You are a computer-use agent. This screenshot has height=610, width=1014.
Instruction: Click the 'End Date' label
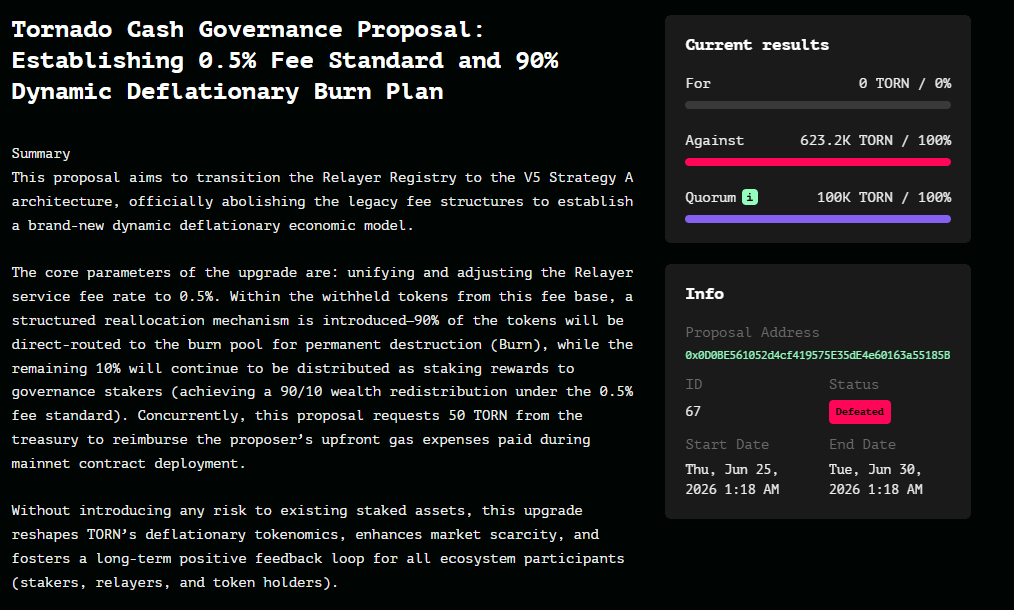click(x=862, y=444)
